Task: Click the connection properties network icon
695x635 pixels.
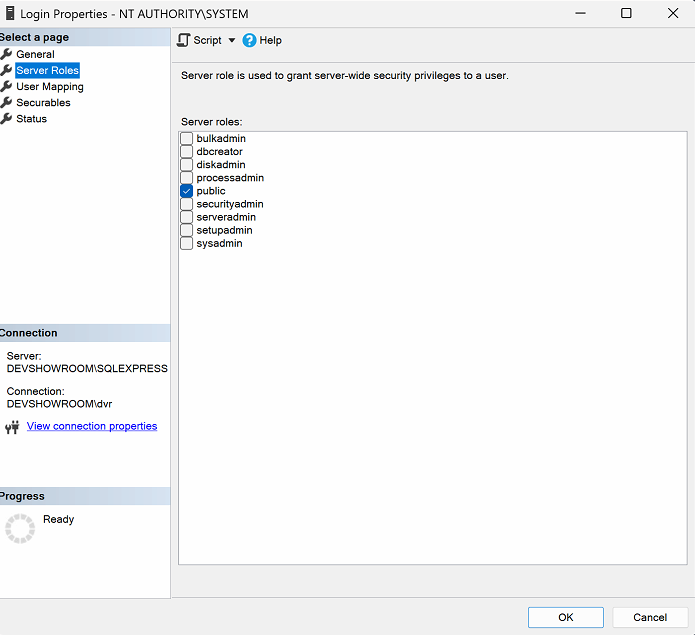Action: (x=13, y=427)
